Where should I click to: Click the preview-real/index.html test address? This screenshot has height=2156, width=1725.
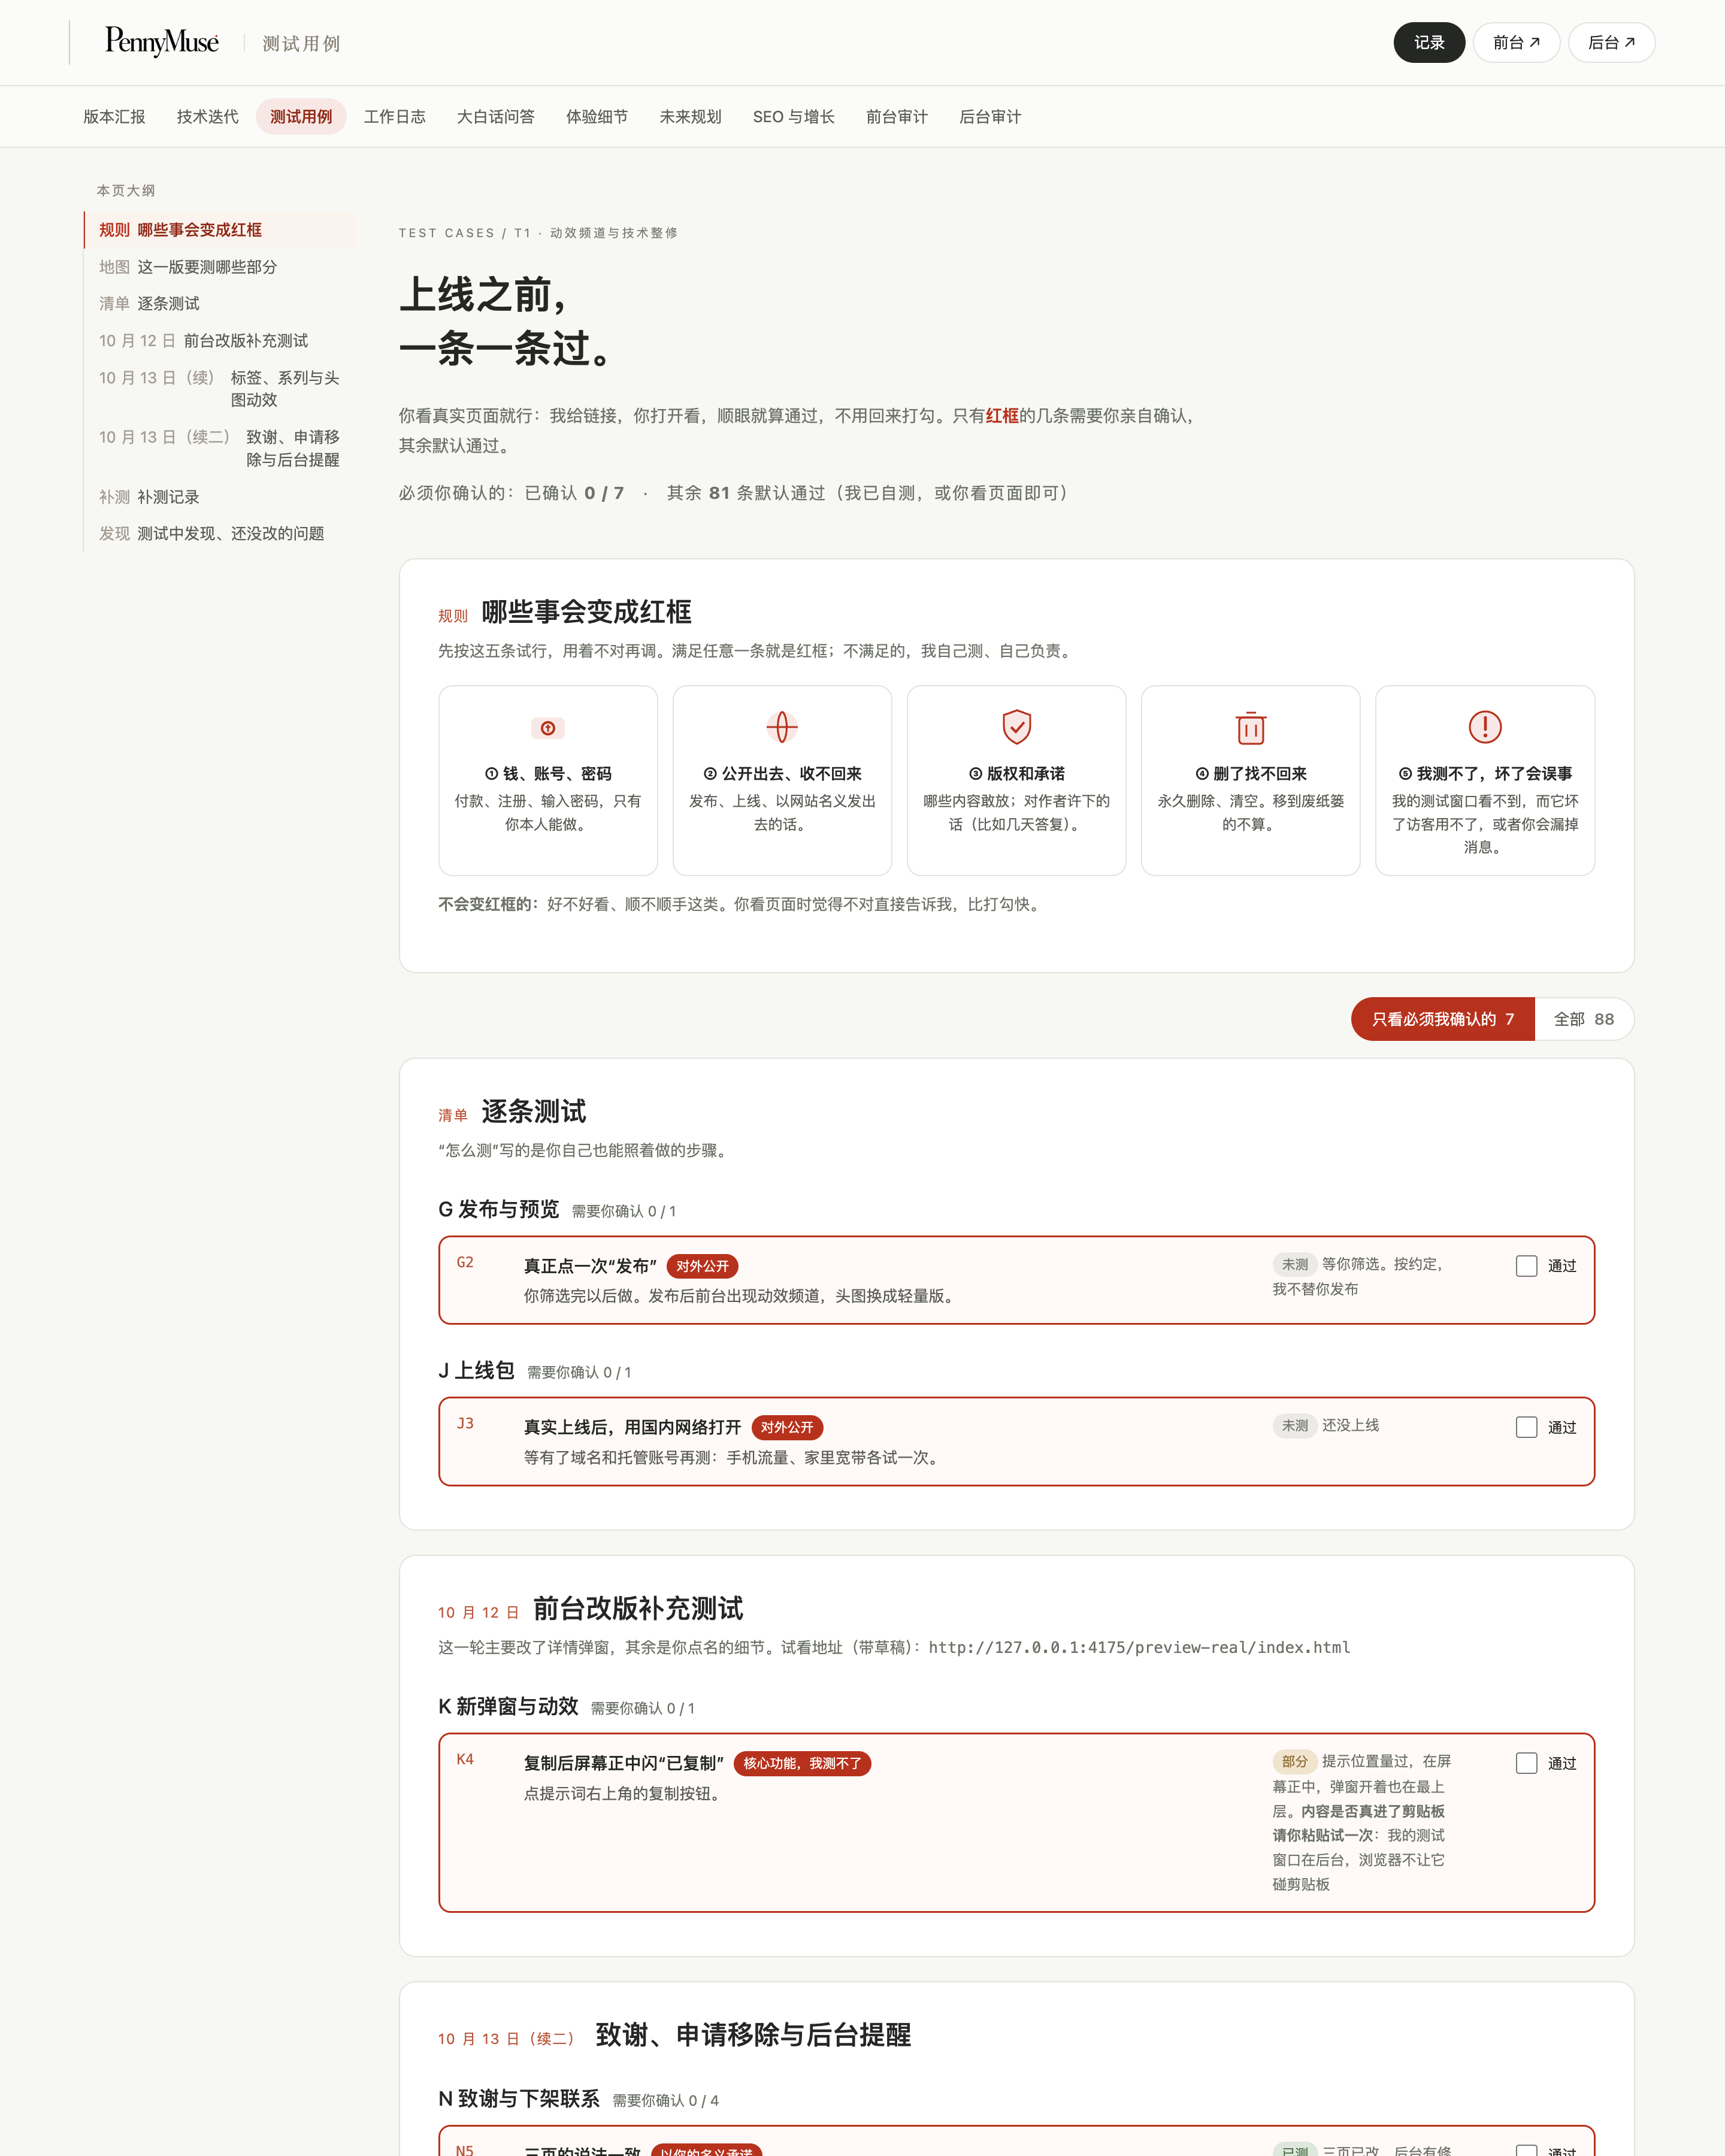point(1139,1647)
